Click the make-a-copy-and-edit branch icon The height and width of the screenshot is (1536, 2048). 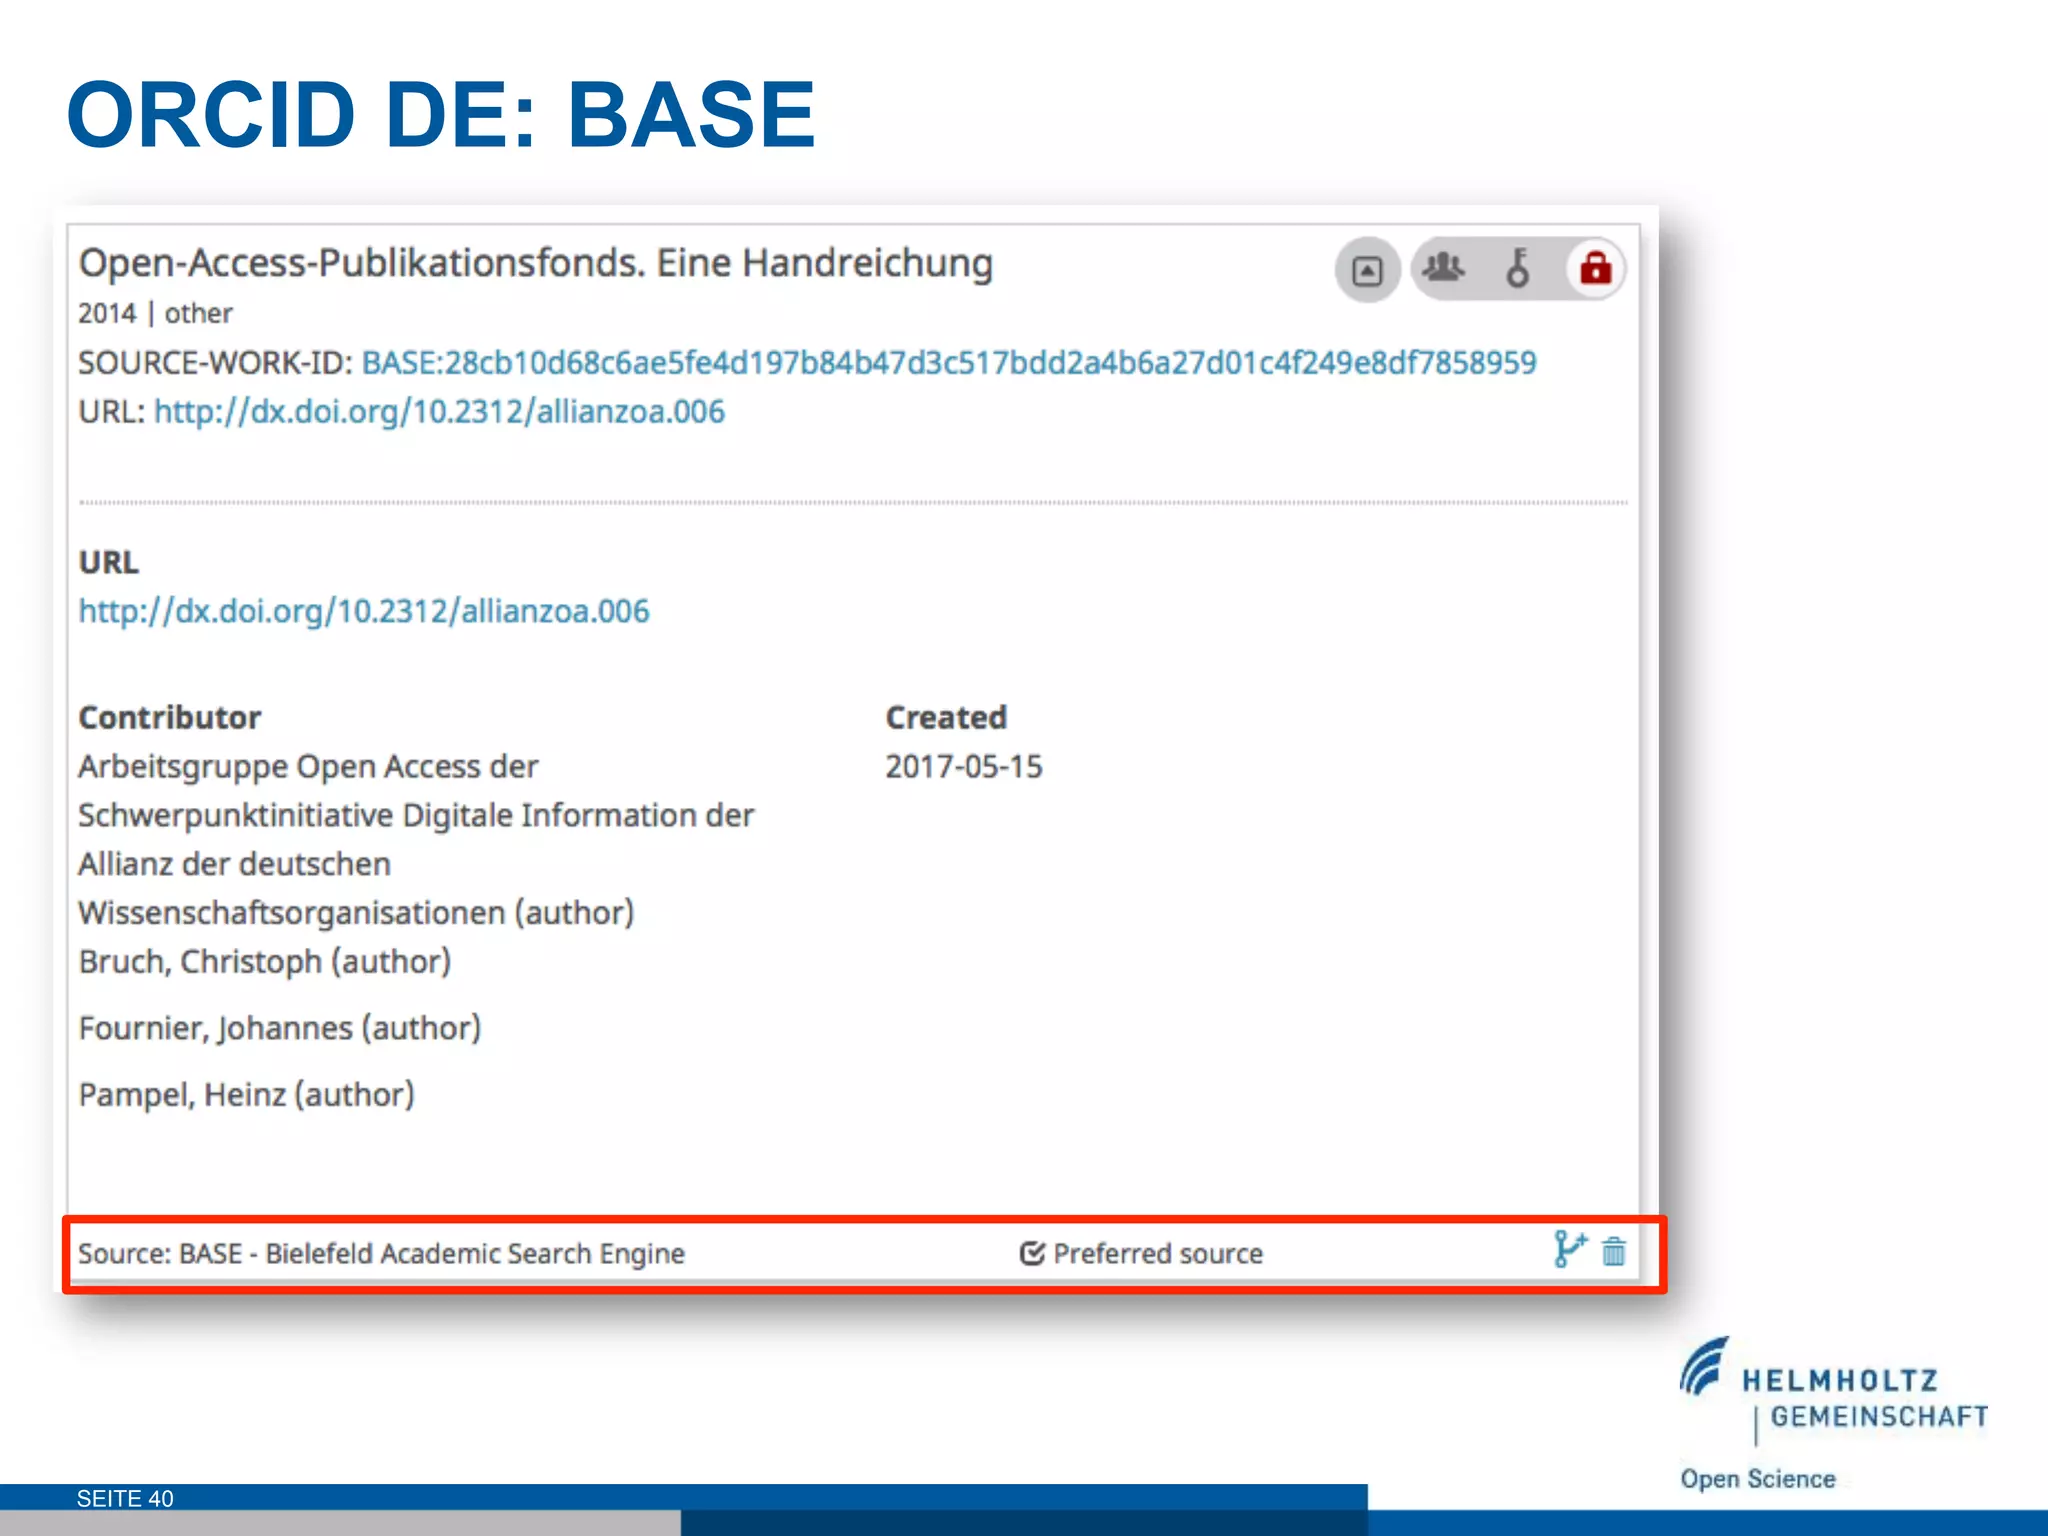point(1570,1249)
